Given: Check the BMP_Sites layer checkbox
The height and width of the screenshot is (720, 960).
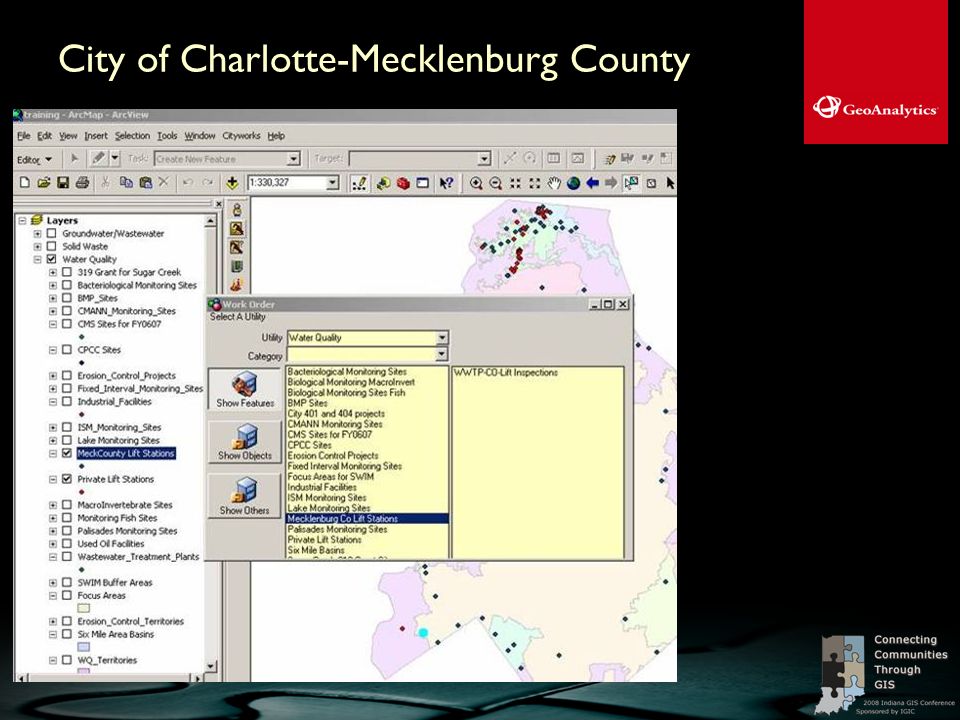Looking at the screenshot, I should [67, 298].
